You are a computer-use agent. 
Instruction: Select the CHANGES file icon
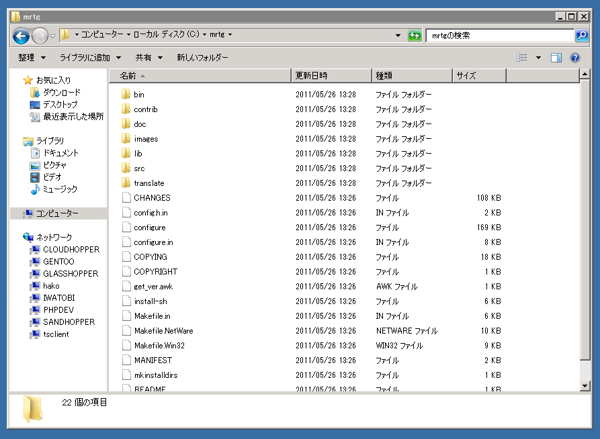click(x=126, y=197)
